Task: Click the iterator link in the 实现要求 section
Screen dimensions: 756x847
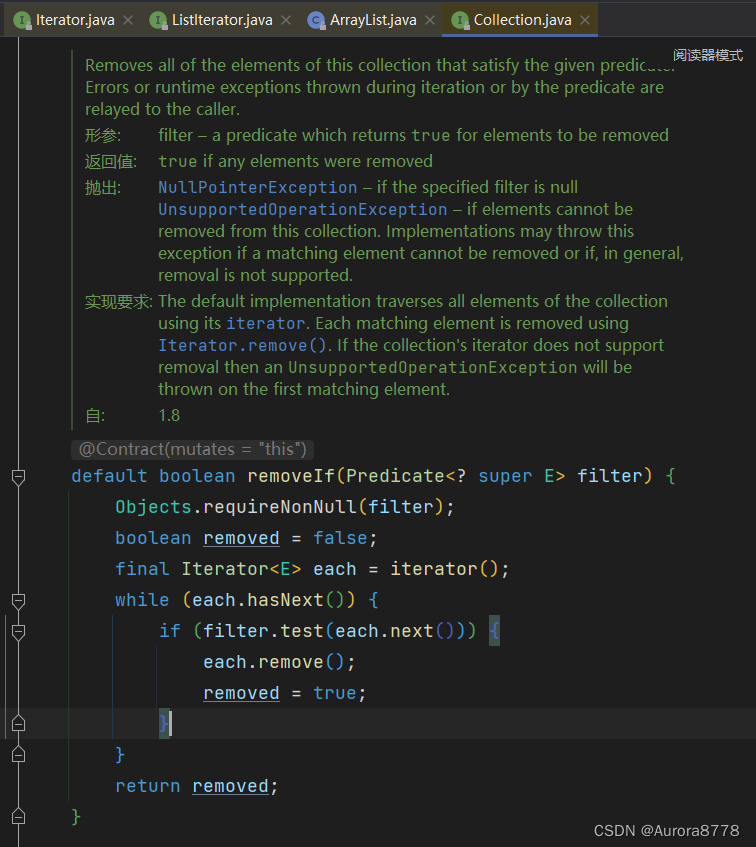Action: tap(265, 322)
